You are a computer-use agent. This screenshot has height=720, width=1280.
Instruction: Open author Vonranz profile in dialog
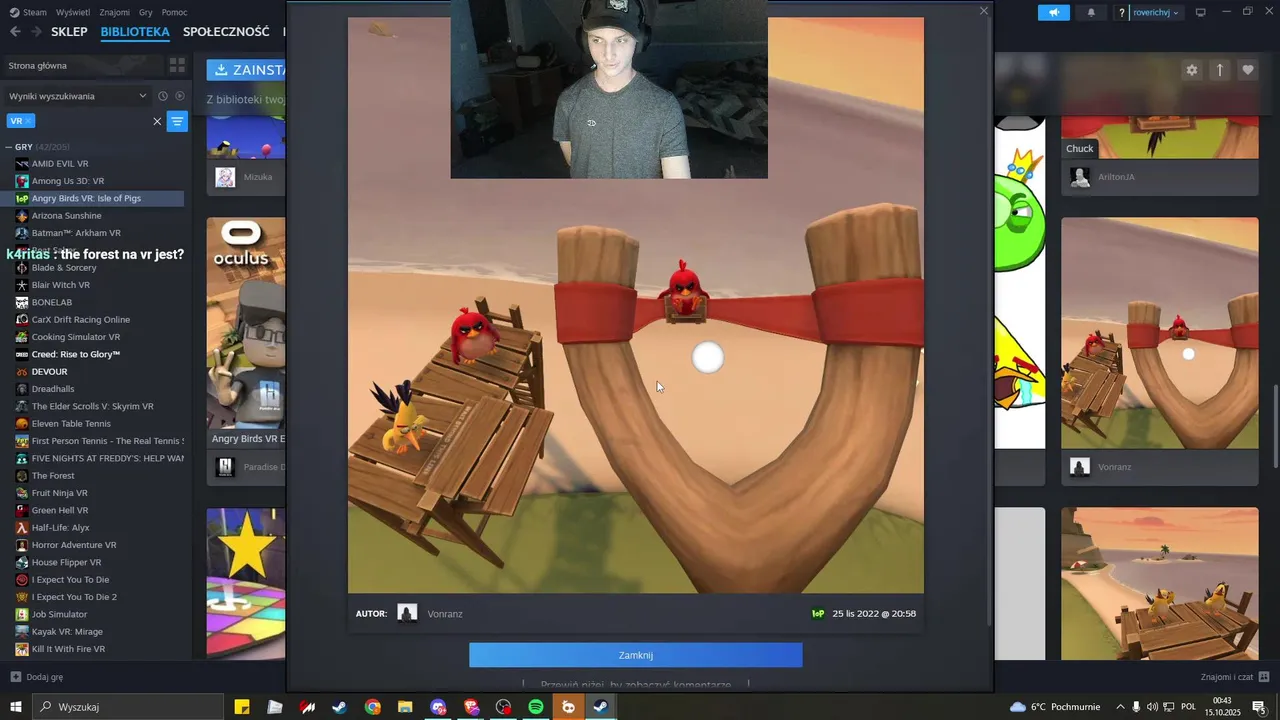445,614
